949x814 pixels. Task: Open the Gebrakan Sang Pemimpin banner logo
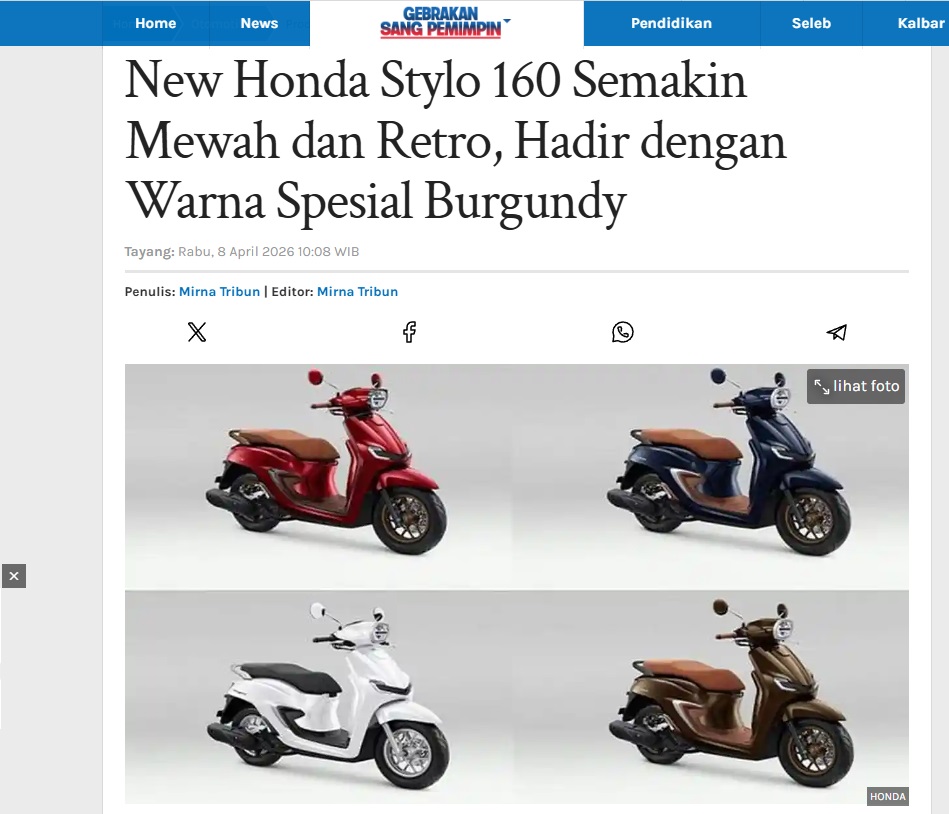[x=441, y=23]
